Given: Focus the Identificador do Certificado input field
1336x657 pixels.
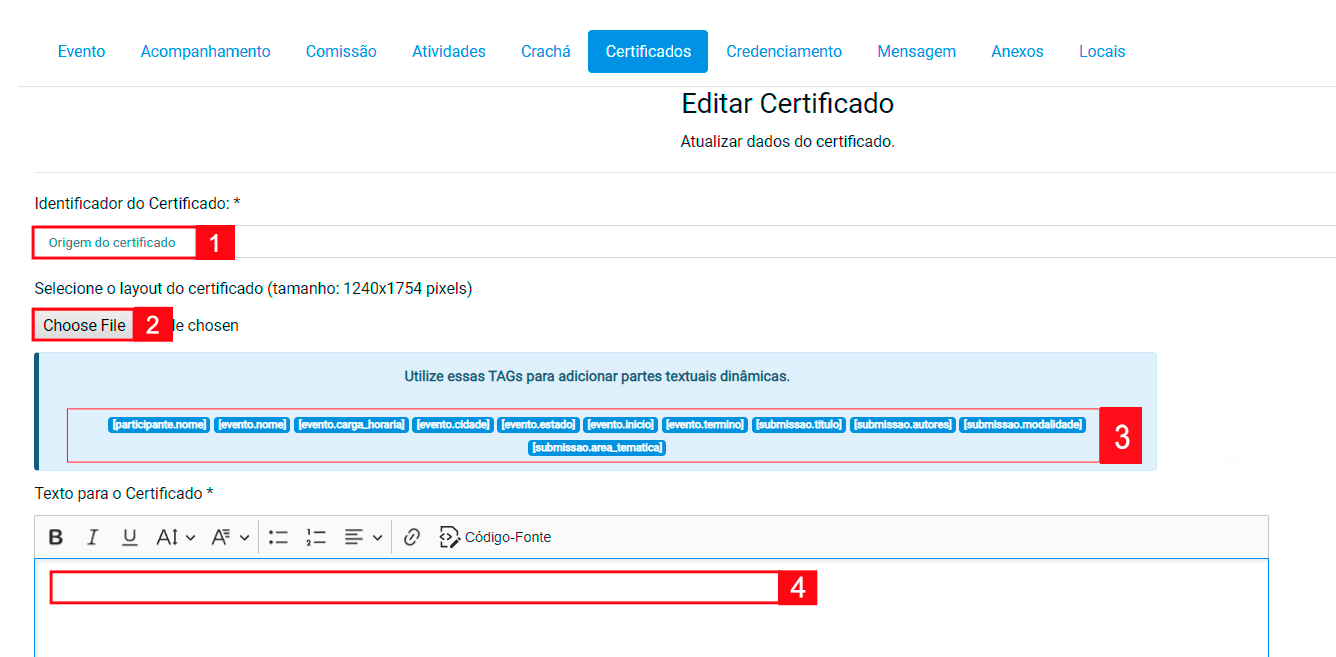Looking at the screenshot, I should pyautogui.click(x=685, y=242).
